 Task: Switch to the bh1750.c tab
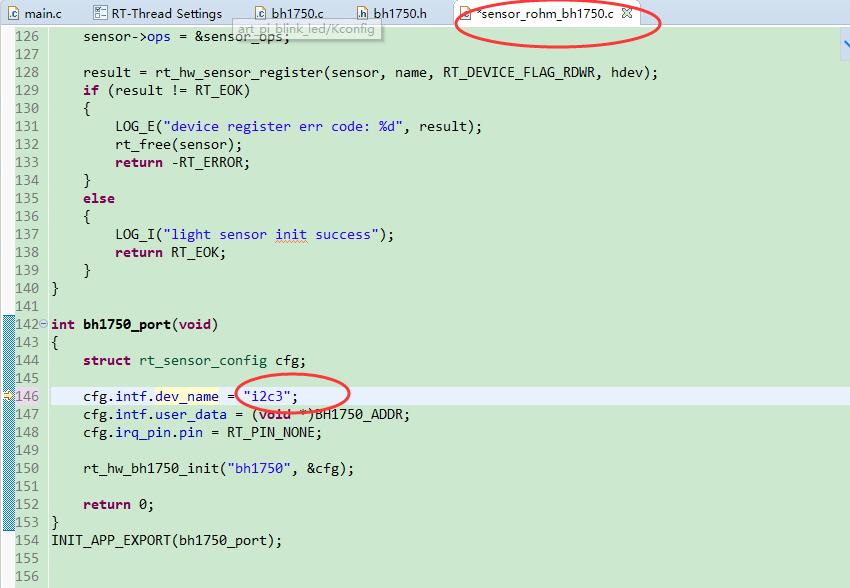pos(289,14)
